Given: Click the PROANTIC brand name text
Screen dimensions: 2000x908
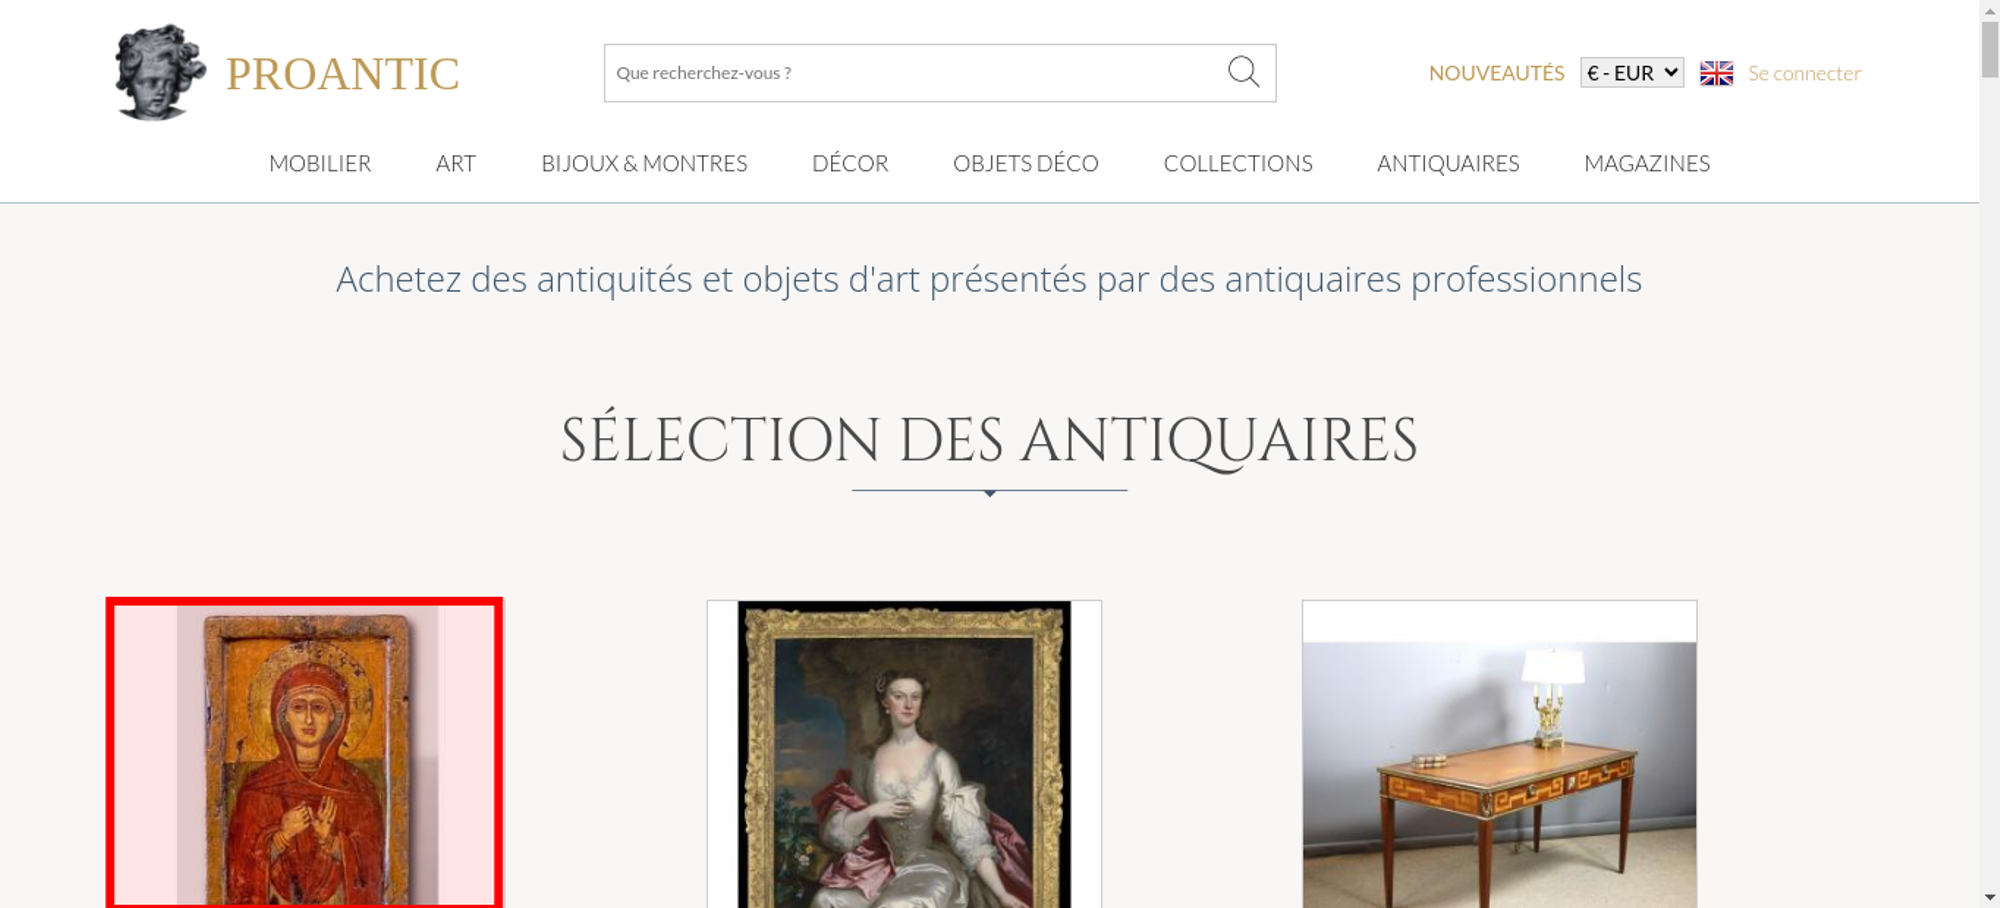Looking at the screenshot, I should click(x=342, y=74).
